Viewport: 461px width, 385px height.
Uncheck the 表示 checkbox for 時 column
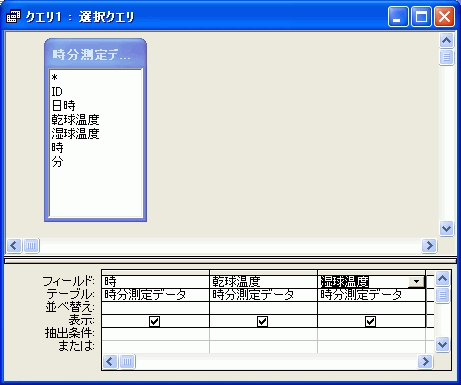point(154,321)
